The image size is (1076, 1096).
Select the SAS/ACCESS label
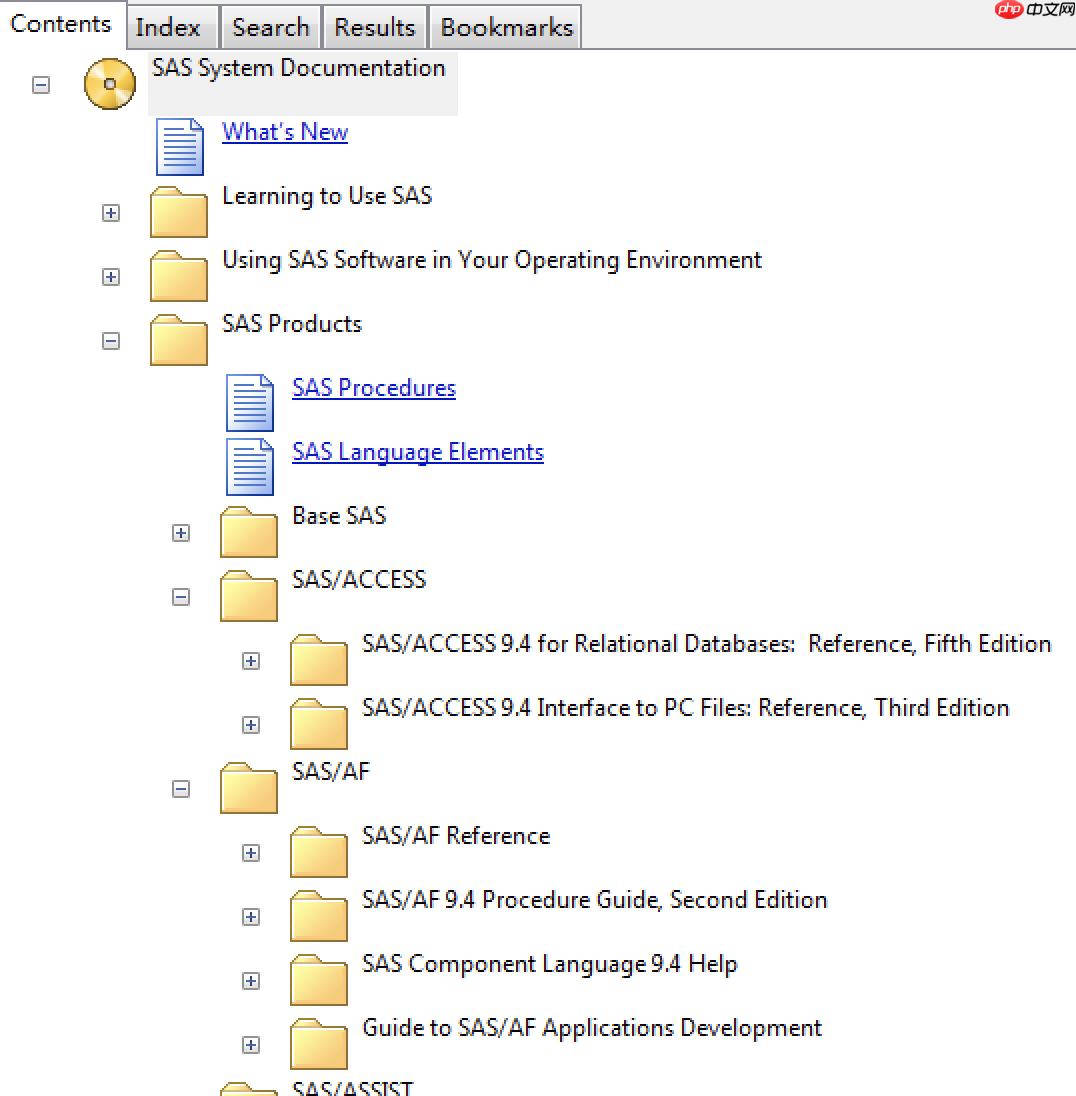pyautogui.click(x=359, y=579)
